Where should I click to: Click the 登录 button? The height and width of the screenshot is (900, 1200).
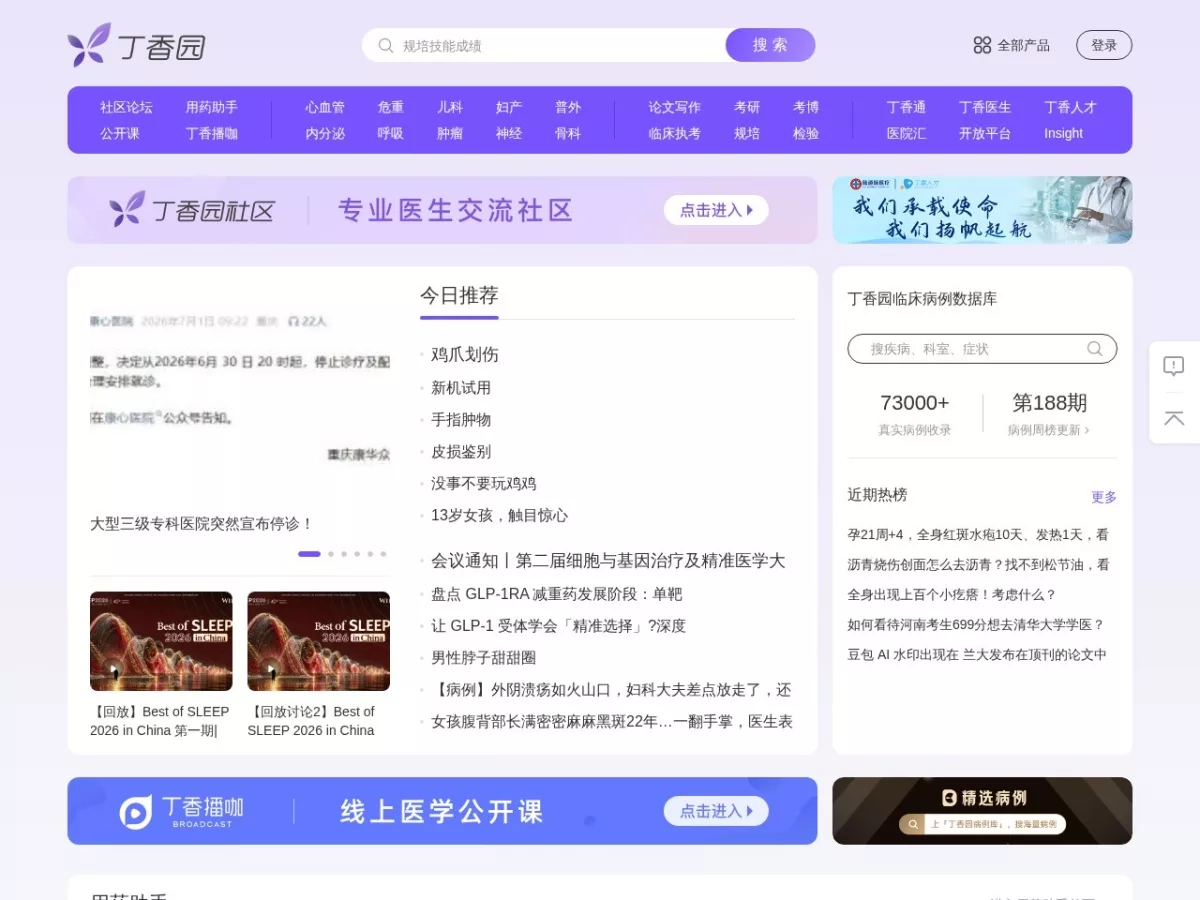tap(1104, 45)
